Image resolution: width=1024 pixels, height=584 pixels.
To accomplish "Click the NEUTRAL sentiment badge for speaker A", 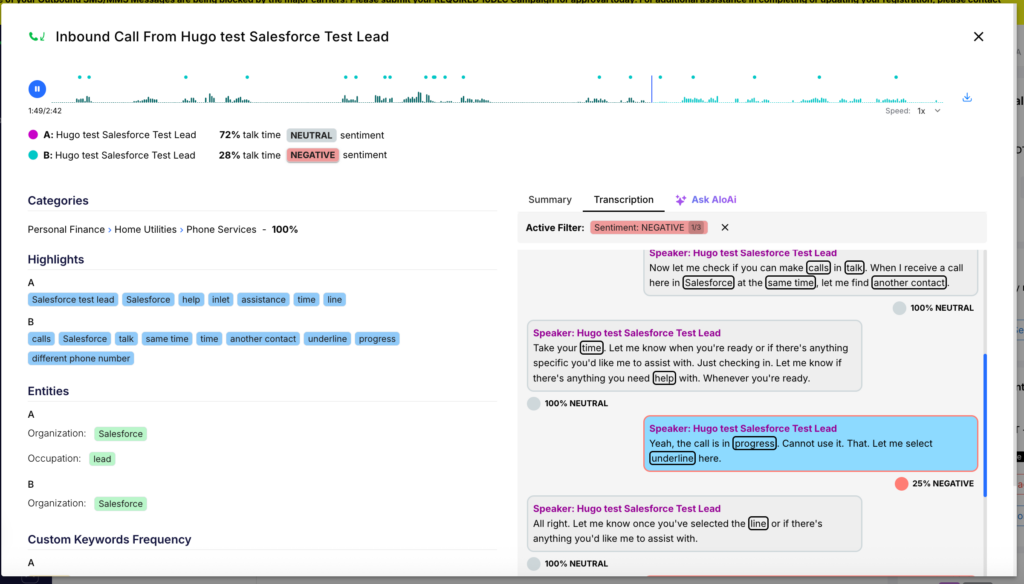I will coord(312,135).
